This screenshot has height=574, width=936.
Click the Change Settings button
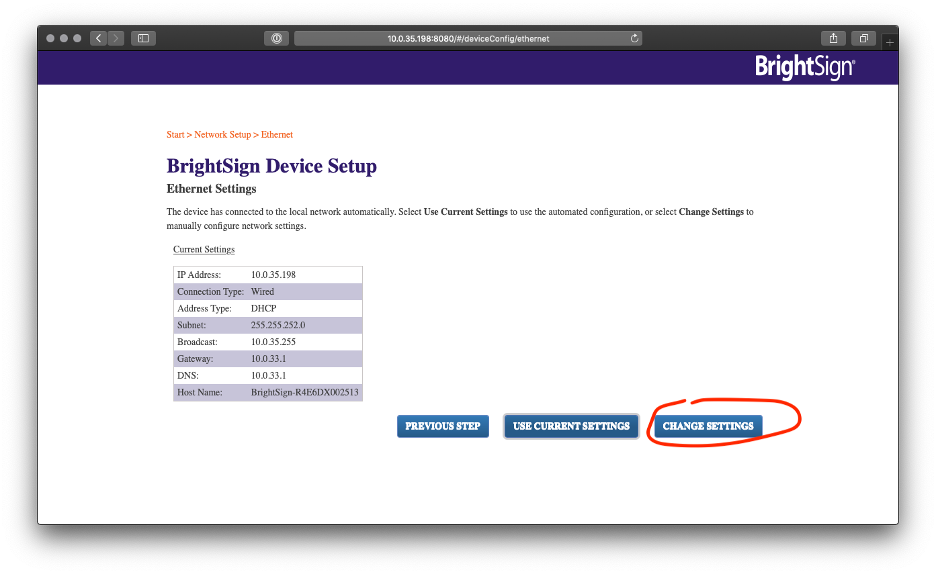pos(708,426)
